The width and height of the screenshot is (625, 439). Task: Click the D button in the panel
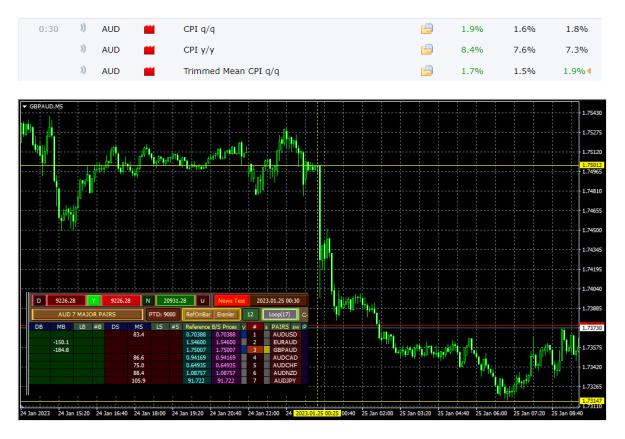39,301
